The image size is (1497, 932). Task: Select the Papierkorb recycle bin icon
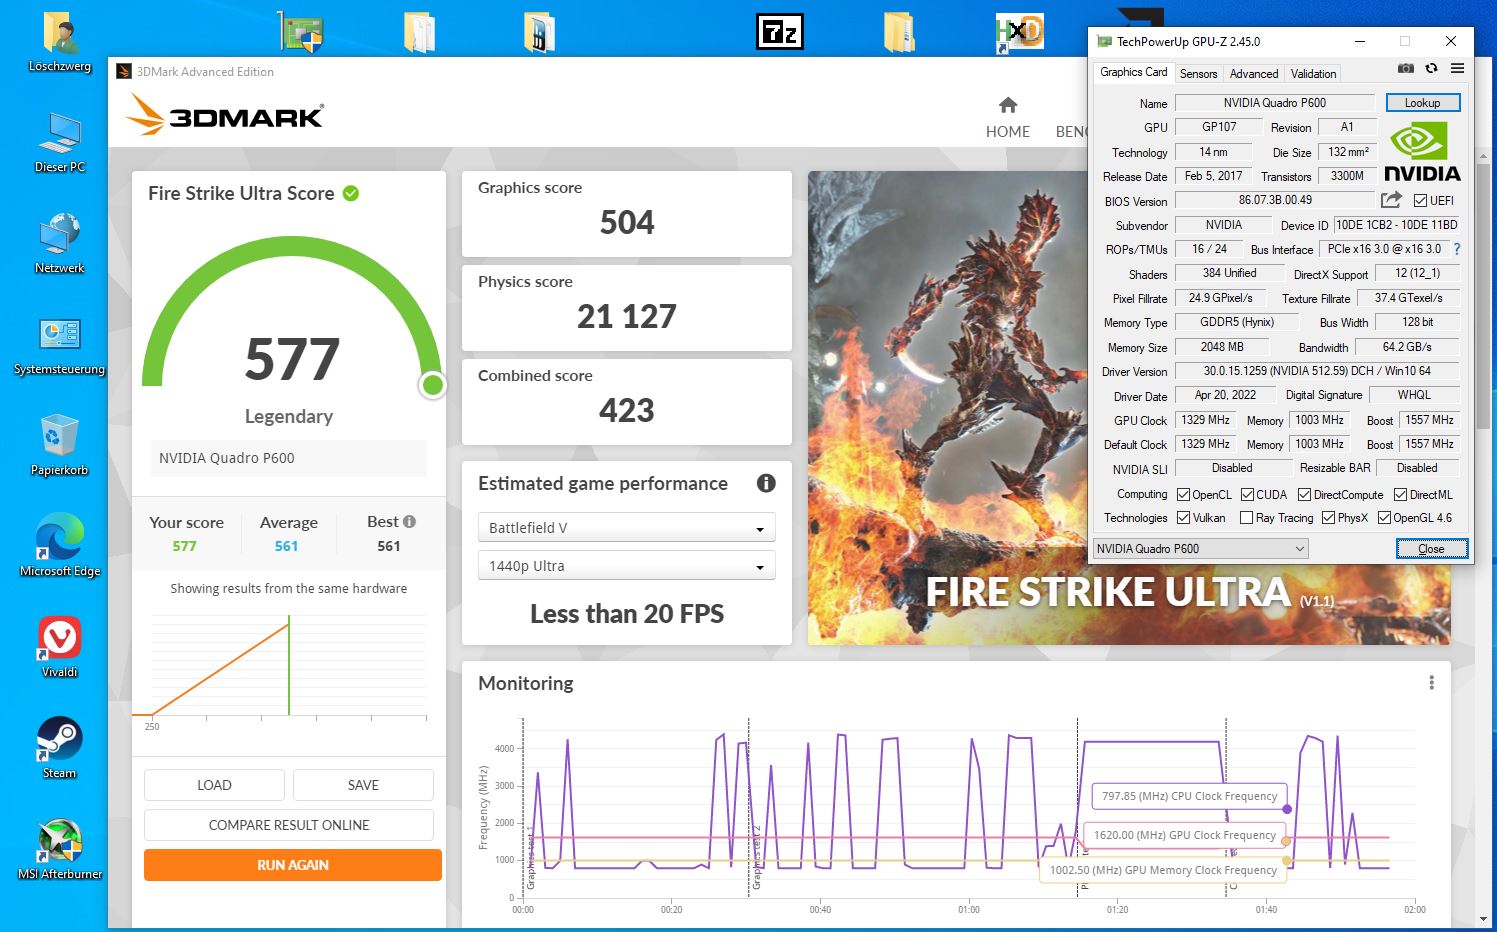point(60,446)
